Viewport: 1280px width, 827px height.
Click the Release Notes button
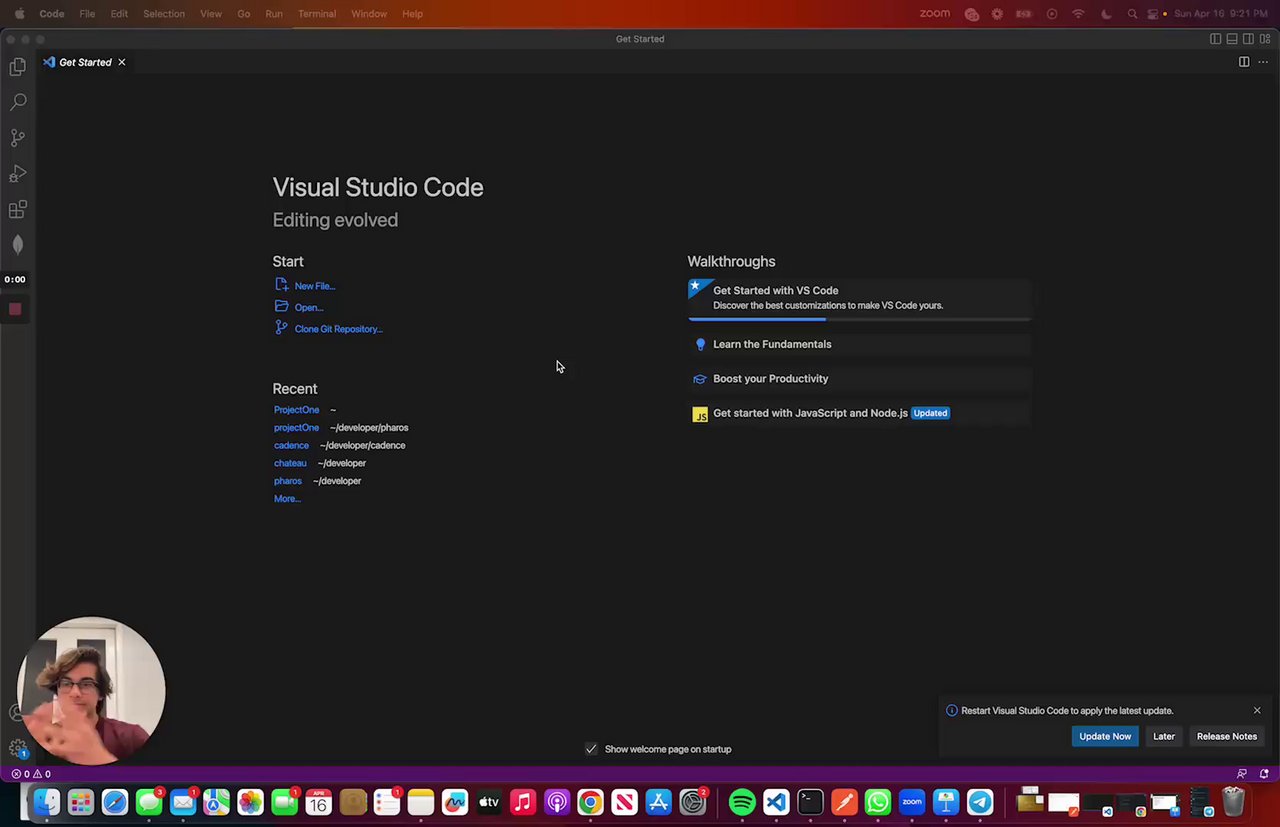pyautogui.click(x=1227, y=736)
